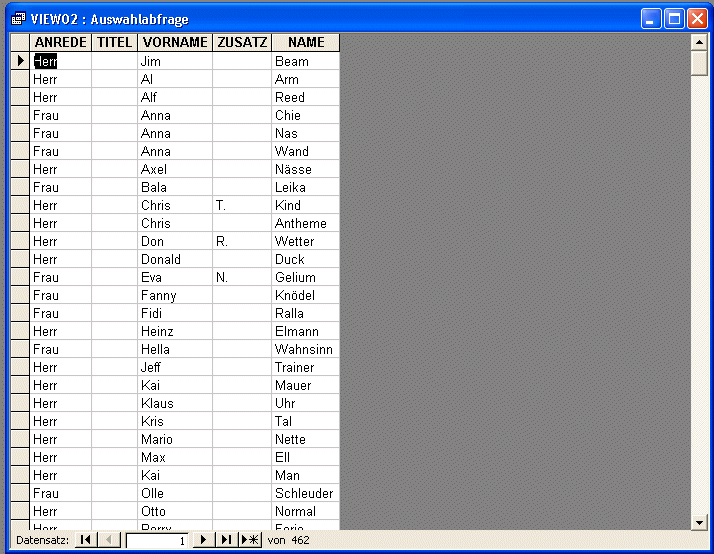Select the ANREDE column header
Screen dimensions: 714x554
(x=61, y=42)
